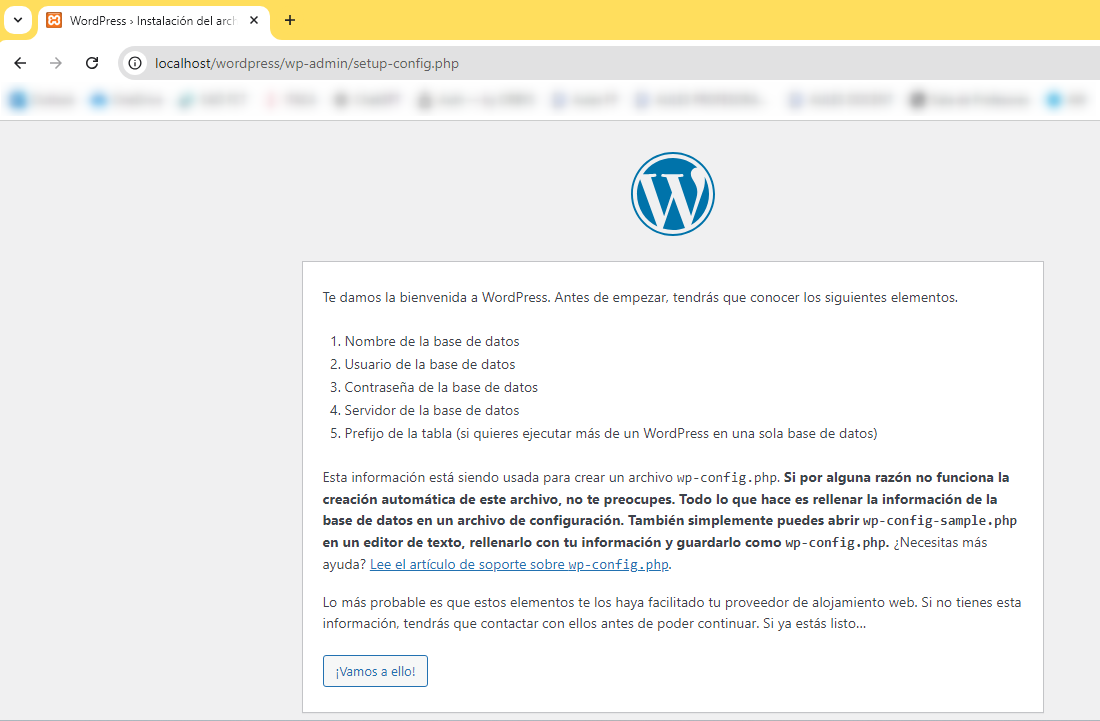Reload the setup-config.php page
Screen dimensions: 1100x721
pyautogui.click(x=92, y=63)
